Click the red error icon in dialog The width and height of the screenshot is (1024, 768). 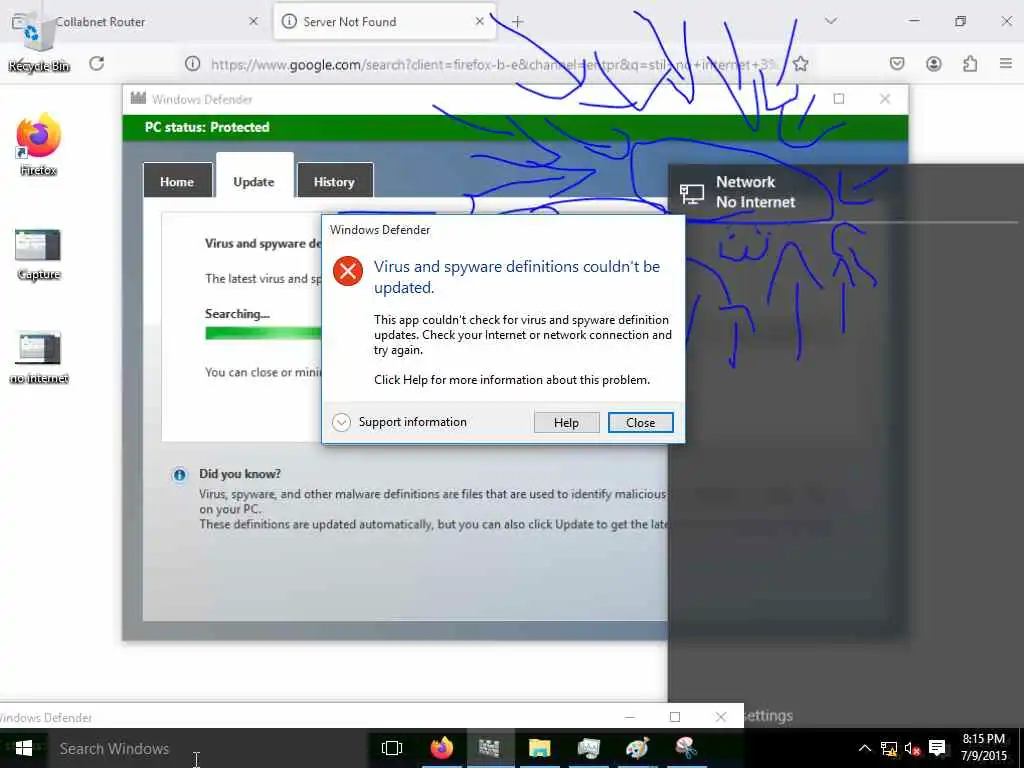pos(348,271)
